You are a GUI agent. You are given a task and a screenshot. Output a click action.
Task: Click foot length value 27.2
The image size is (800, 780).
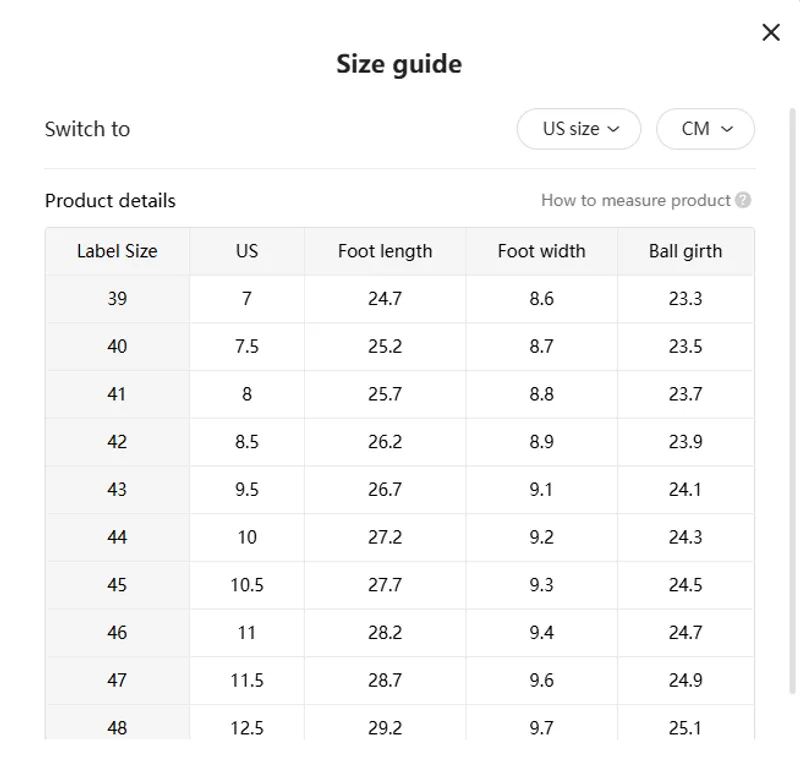pyautogui.click(x=385, y=537)
